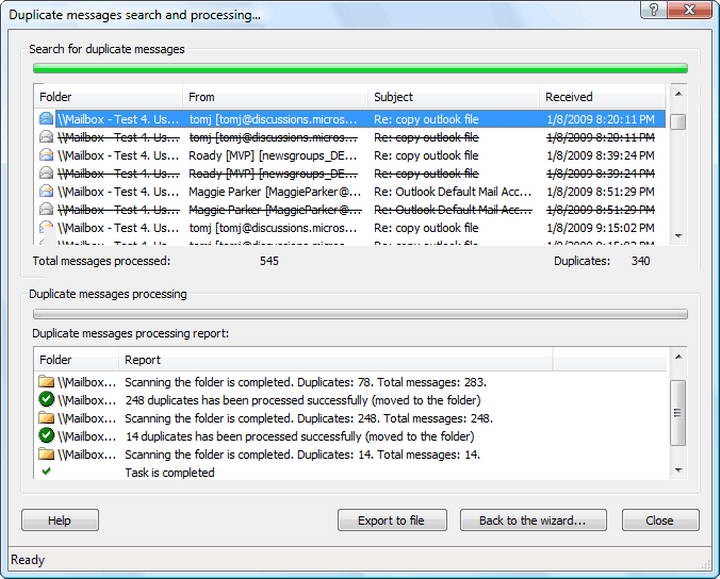Go Back to the wizard
The image size is (720, 579).
point(533,520)
